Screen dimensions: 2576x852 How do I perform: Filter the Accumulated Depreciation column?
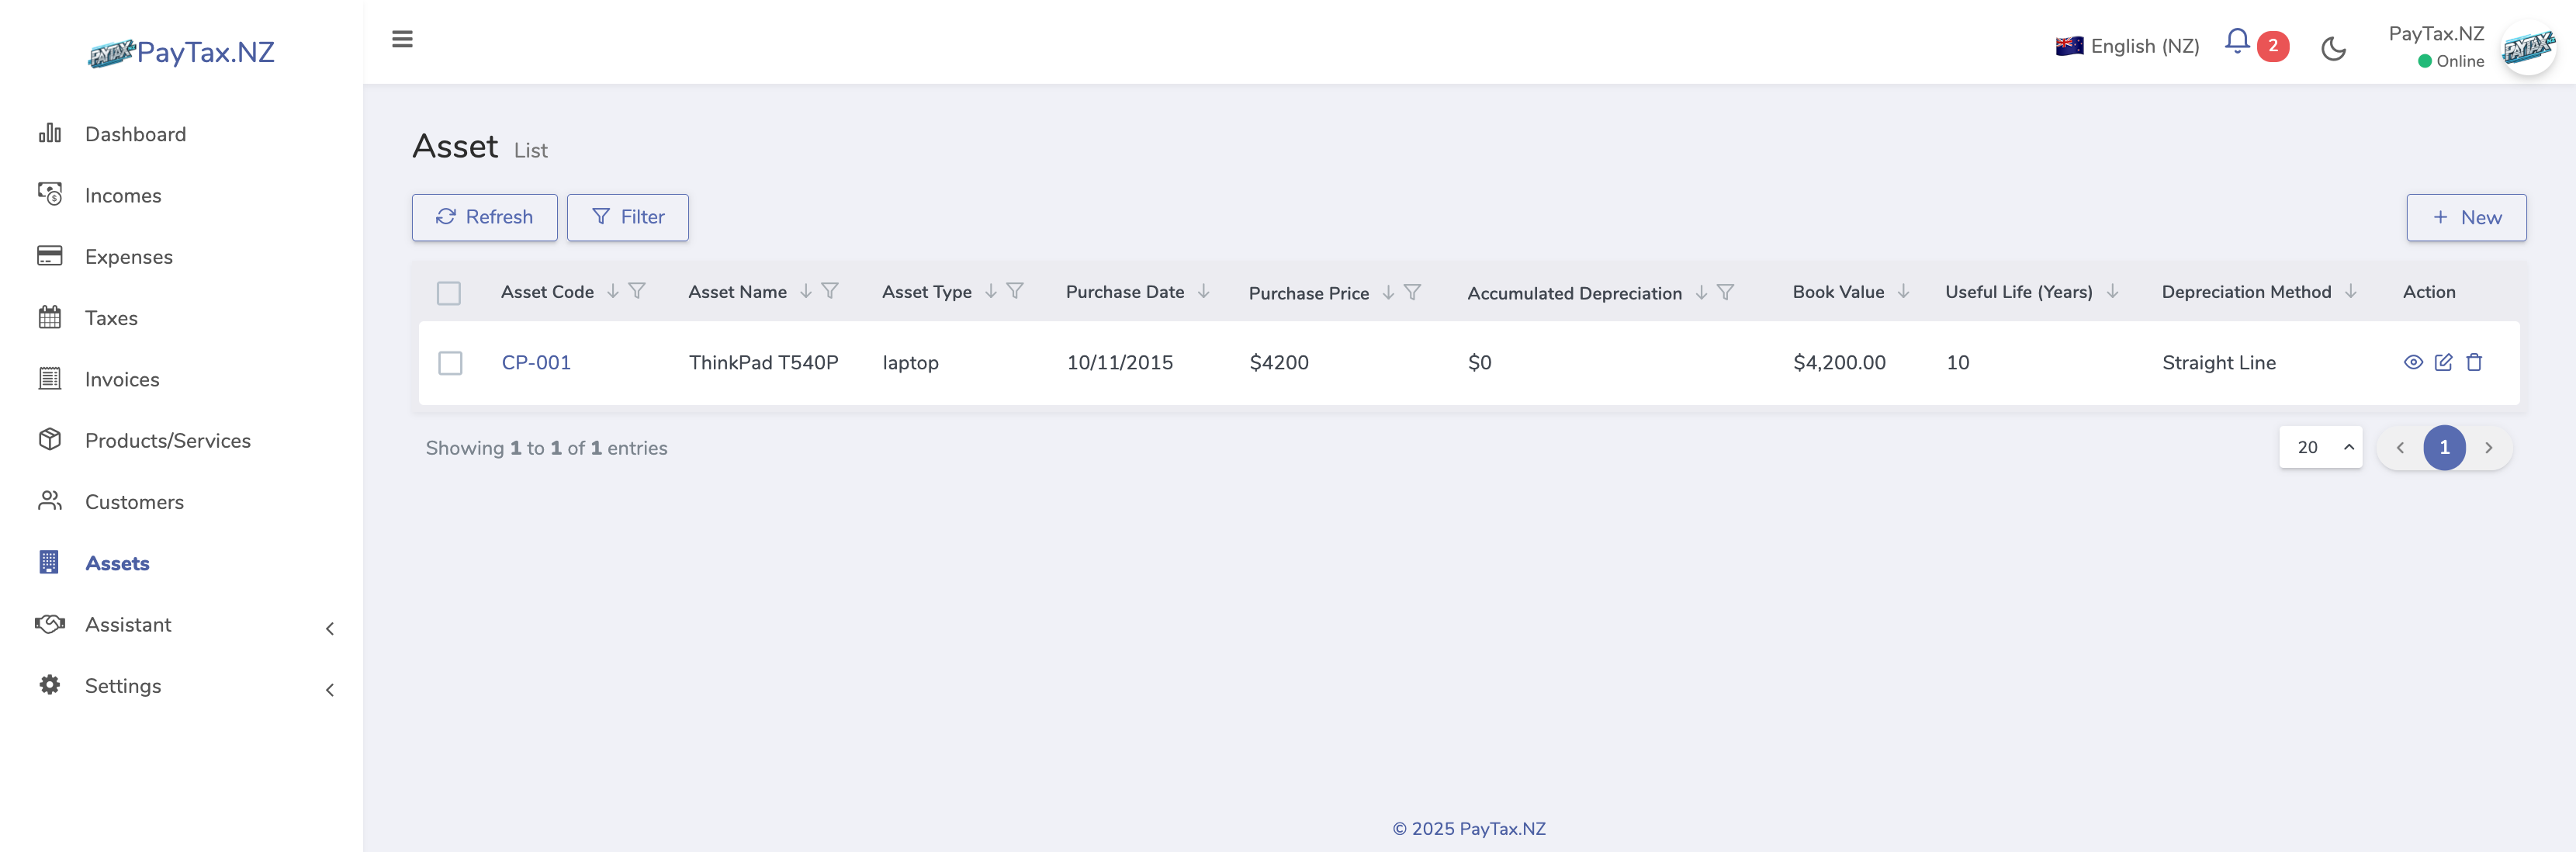1725,292
